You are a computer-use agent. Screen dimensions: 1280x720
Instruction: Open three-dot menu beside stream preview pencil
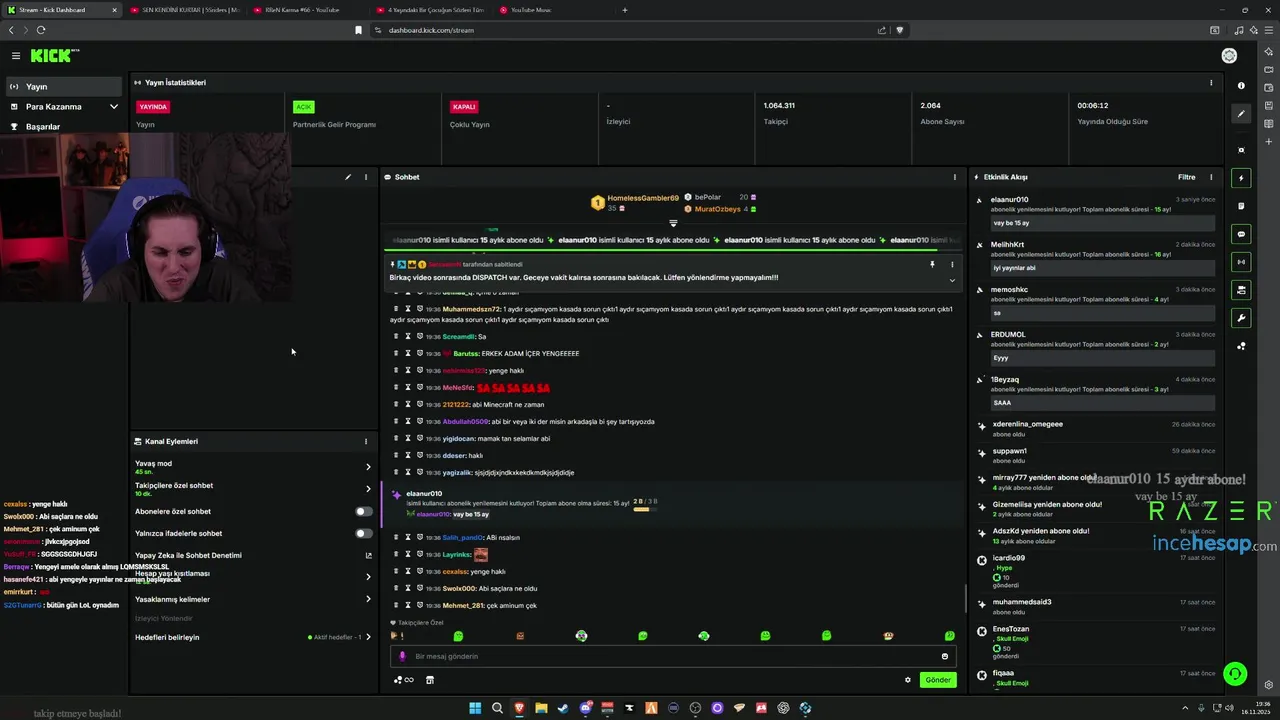365,177
